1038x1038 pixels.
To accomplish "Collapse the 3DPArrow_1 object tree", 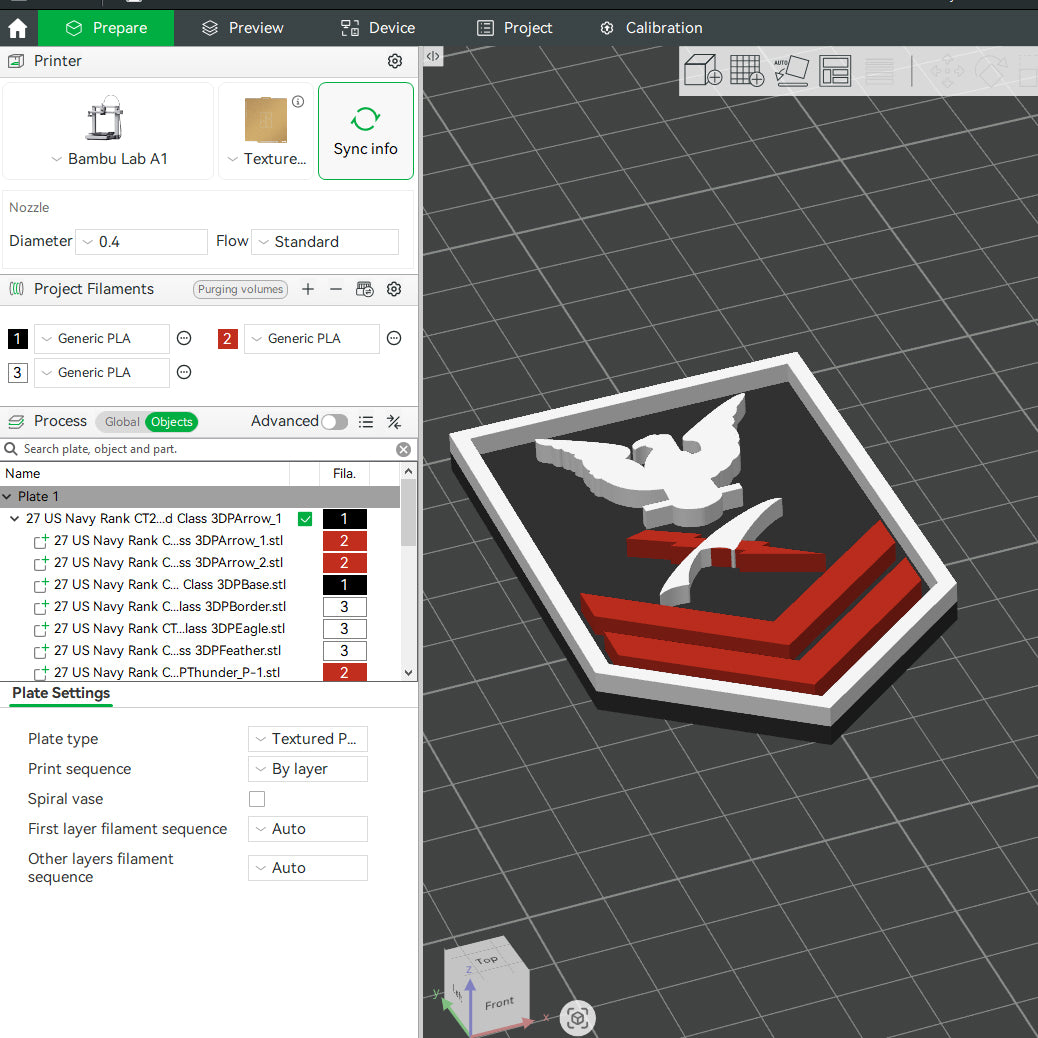I will click(14, 518).
